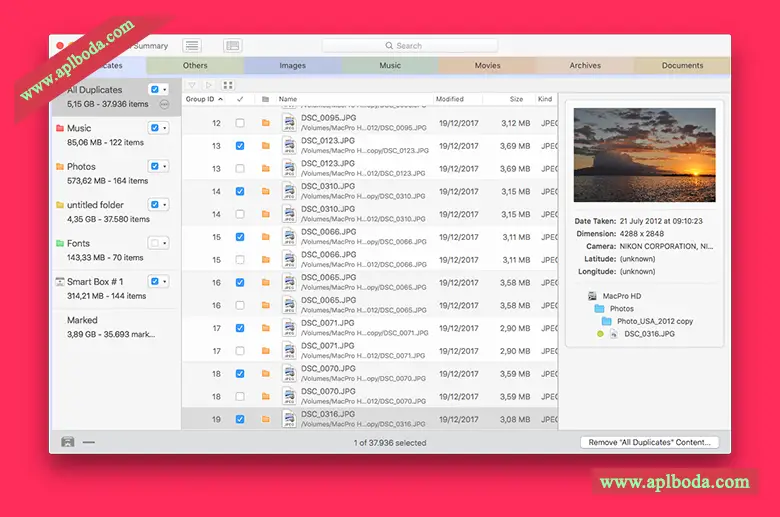Open the dropdown arrow next to Photos

pyautogui.click(x=164, y=166)
